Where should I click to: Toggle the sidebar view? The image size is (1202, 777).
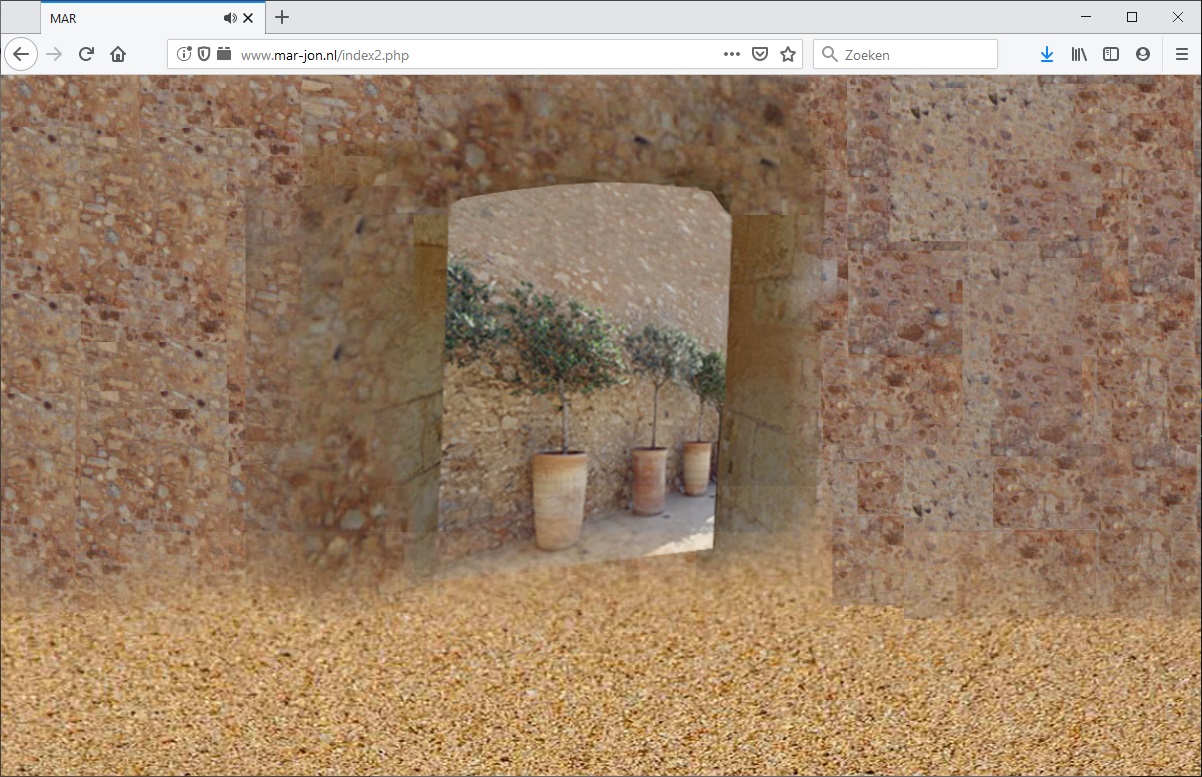[x=1111, y=54]
